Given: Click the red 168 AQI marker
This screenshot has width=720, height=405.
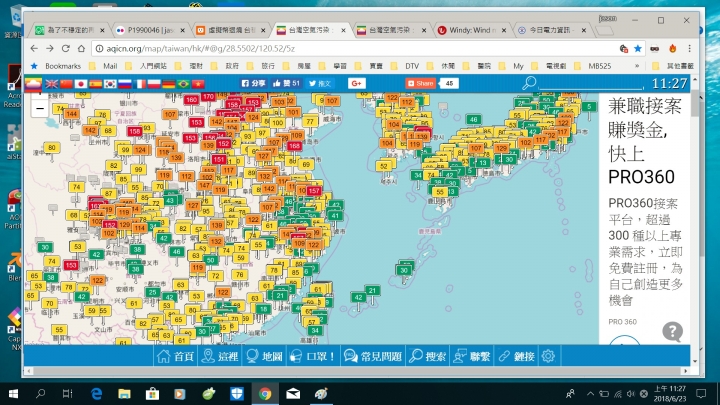Looking at the screenshot, I should pyautogui.click(x=294, y=146).
